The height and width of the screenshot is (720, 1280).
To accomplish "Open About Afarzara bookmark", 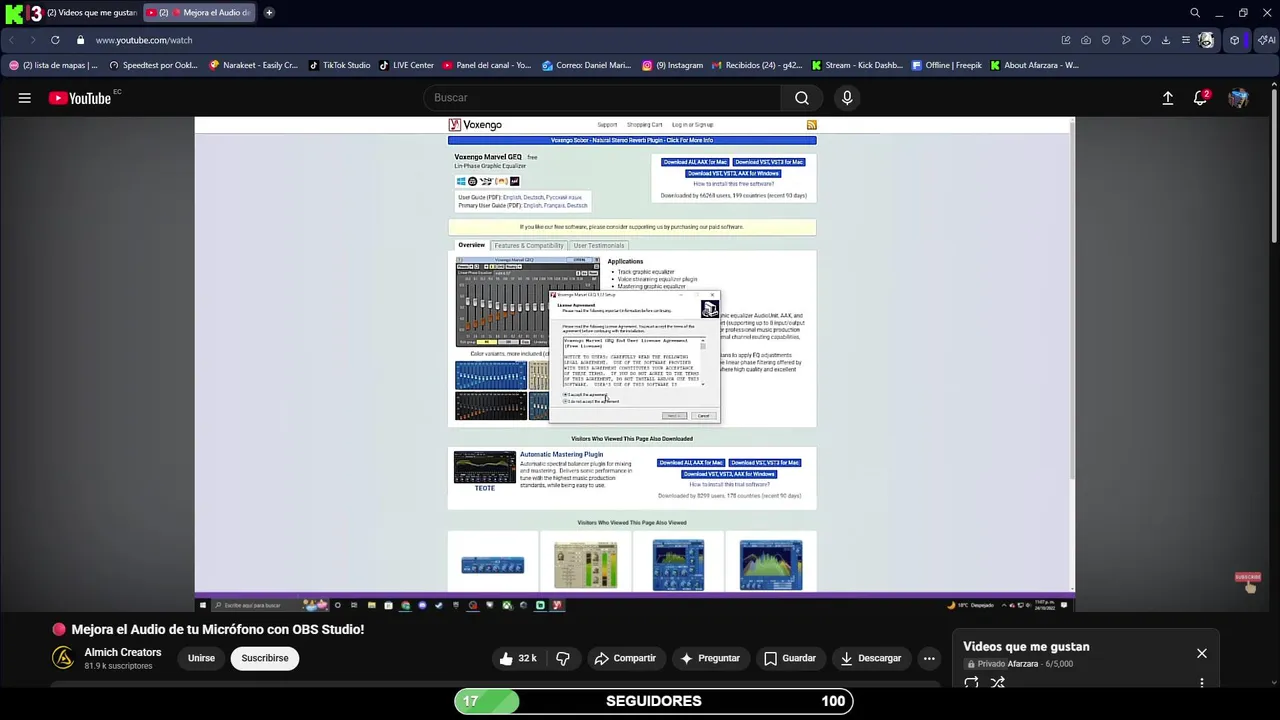I will 1035,65.
